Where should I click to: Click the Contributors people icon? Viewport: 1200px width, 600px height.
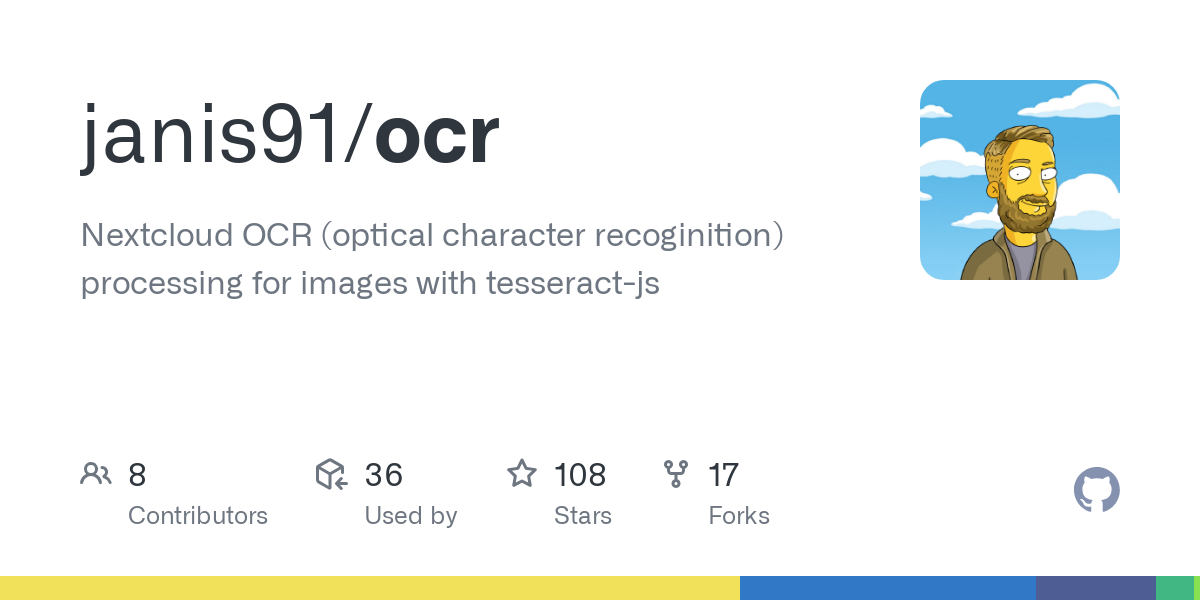point(96,474)
